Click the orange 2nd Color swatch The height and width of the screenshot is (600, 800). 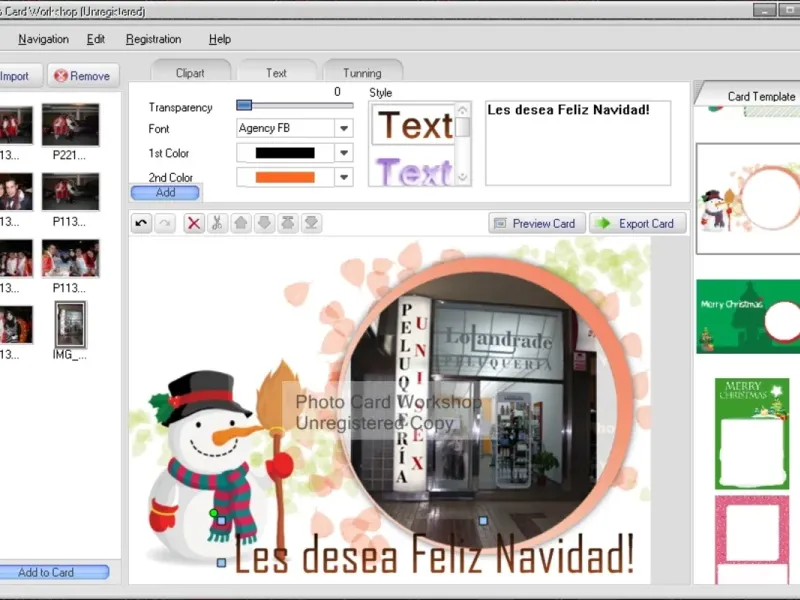(x=285, y=177)
